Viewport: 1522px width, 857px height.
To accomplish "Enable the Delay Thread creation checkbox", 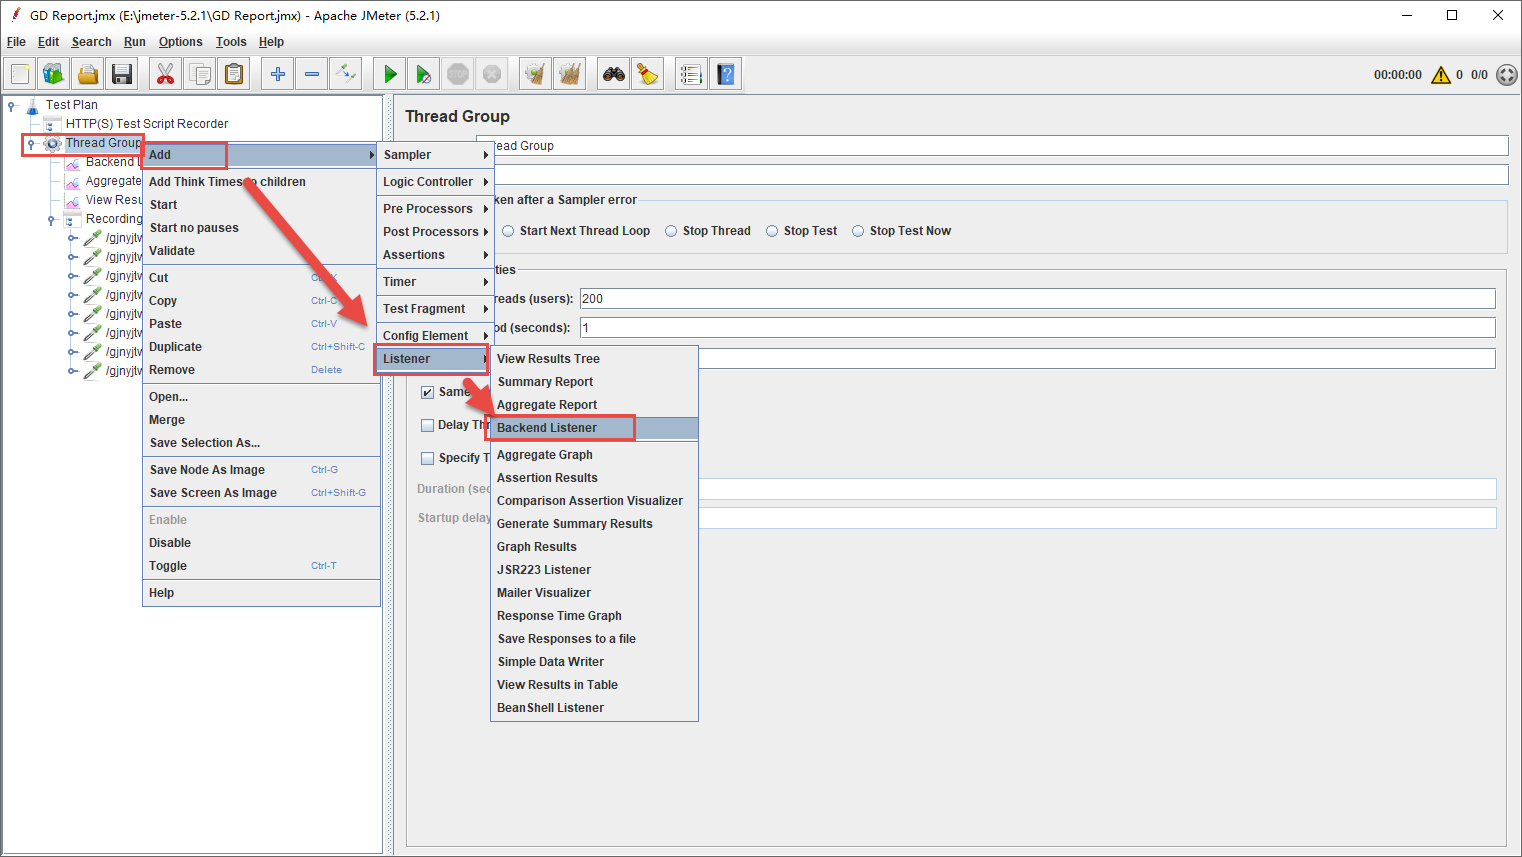I will coord(428,425).
